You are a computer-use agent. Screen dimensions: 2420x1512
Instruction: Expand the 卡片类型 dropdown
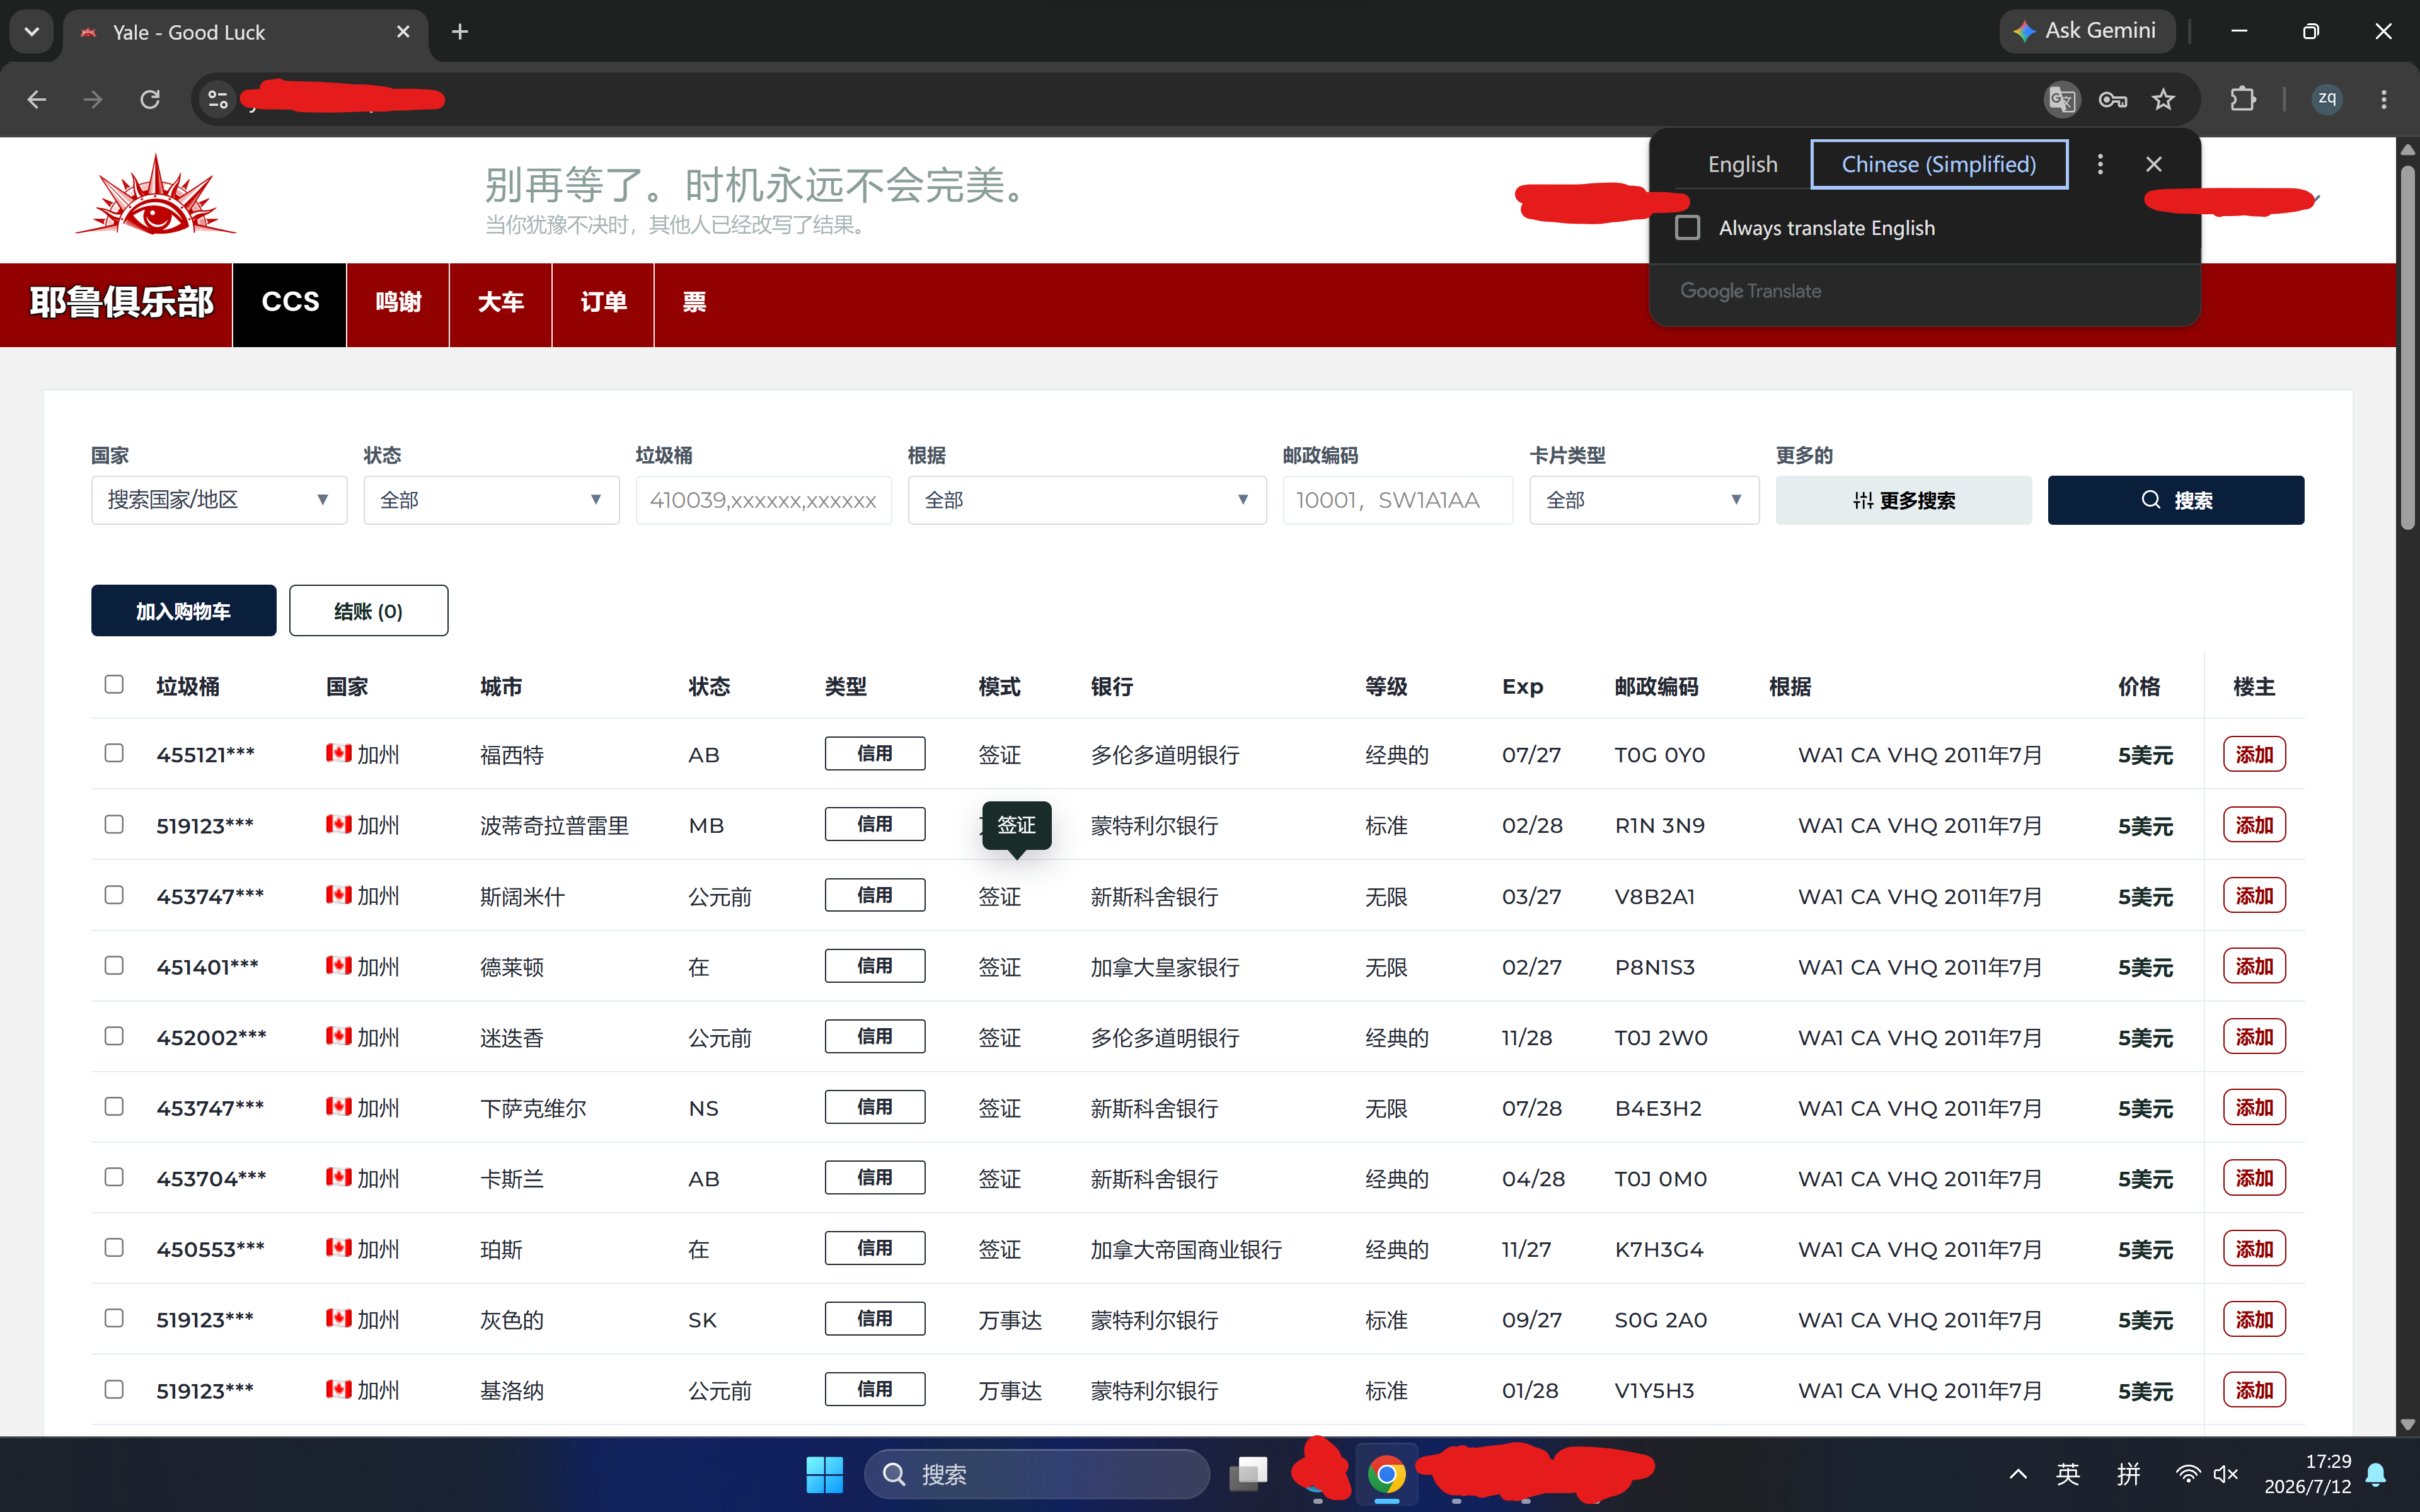(1644, 500)
